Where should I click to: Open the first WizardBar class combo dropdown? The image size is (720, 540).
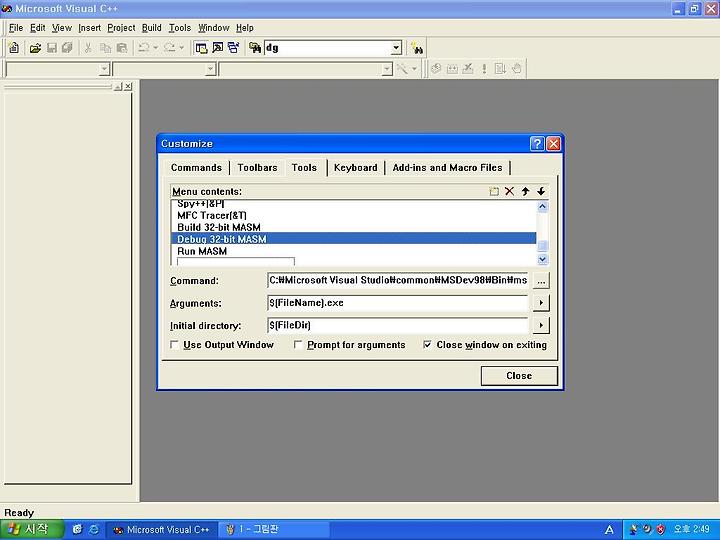[x=104, y=69]
